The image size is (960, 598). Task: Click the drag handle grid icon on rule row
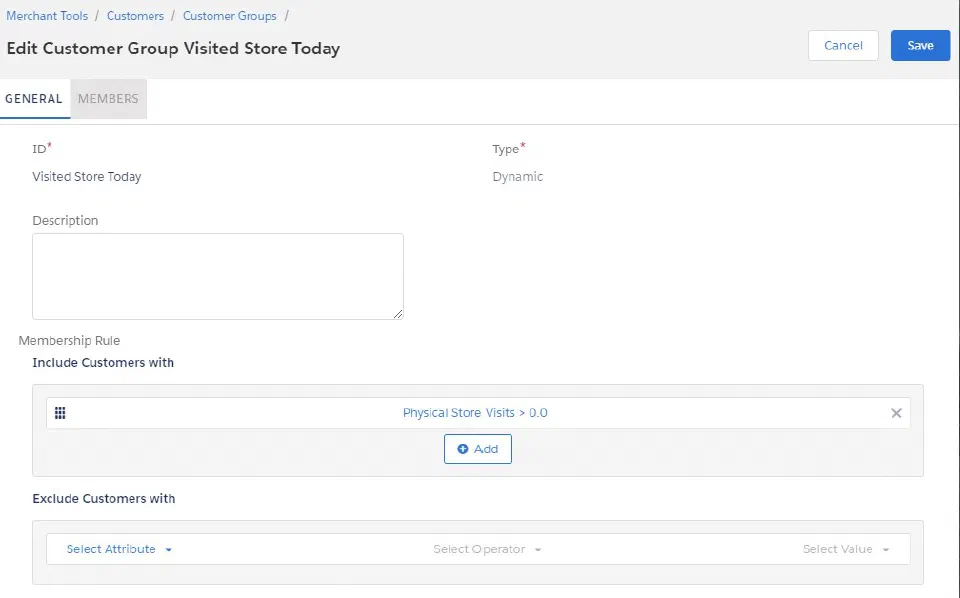tap(60, 413)
